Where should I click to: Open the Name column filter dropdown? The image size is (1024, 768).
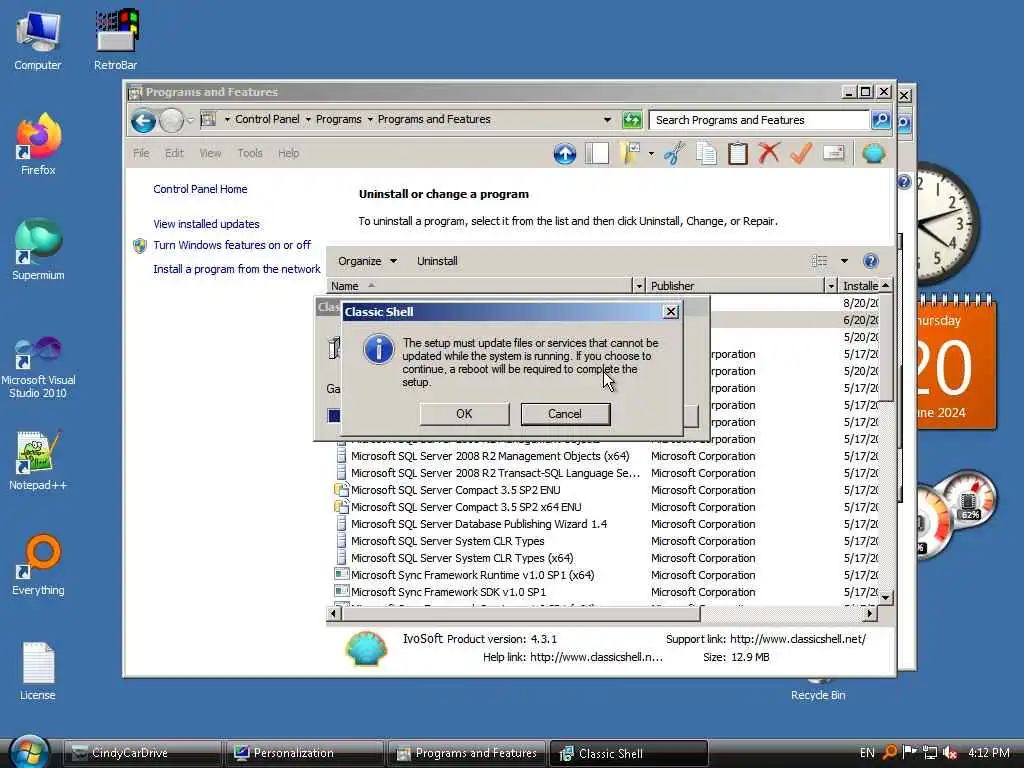[639, 286]
